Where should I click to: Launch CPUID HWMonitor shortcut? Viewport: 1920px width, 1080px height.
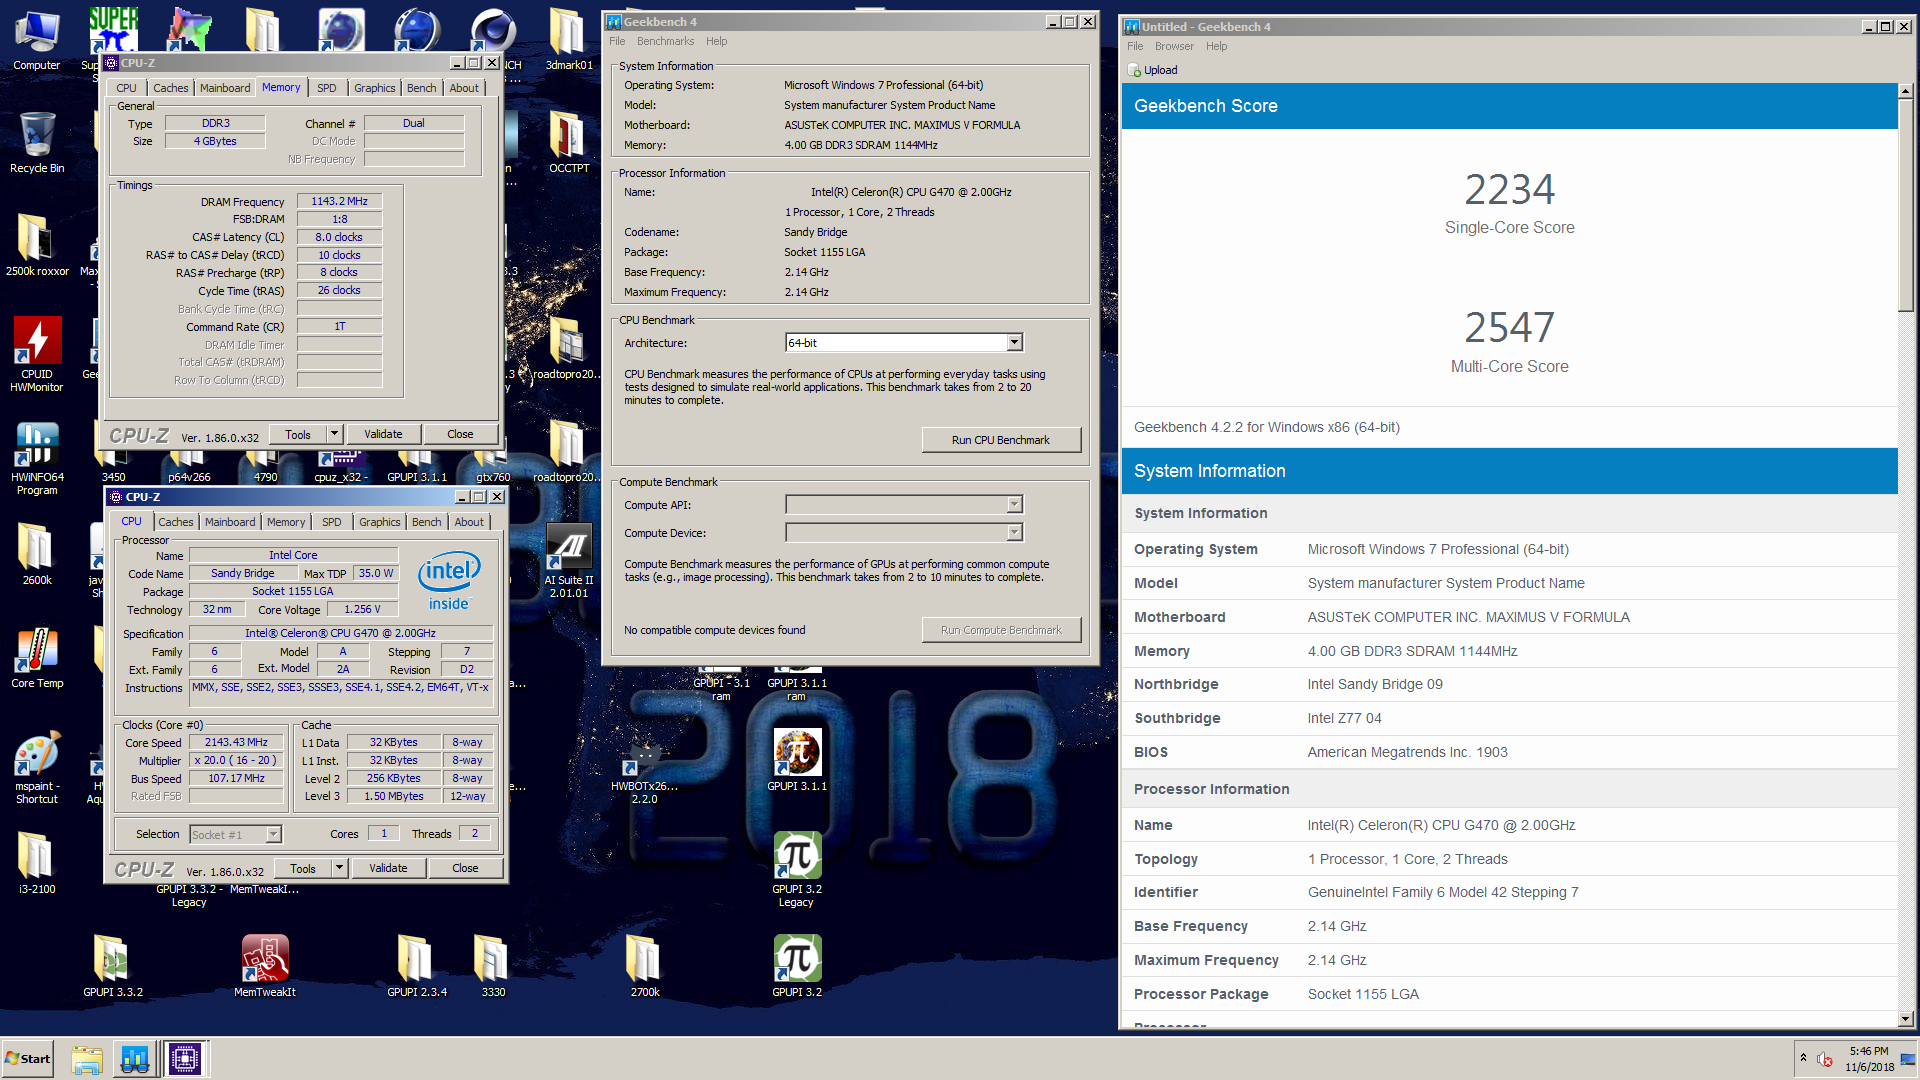[37, 354]
